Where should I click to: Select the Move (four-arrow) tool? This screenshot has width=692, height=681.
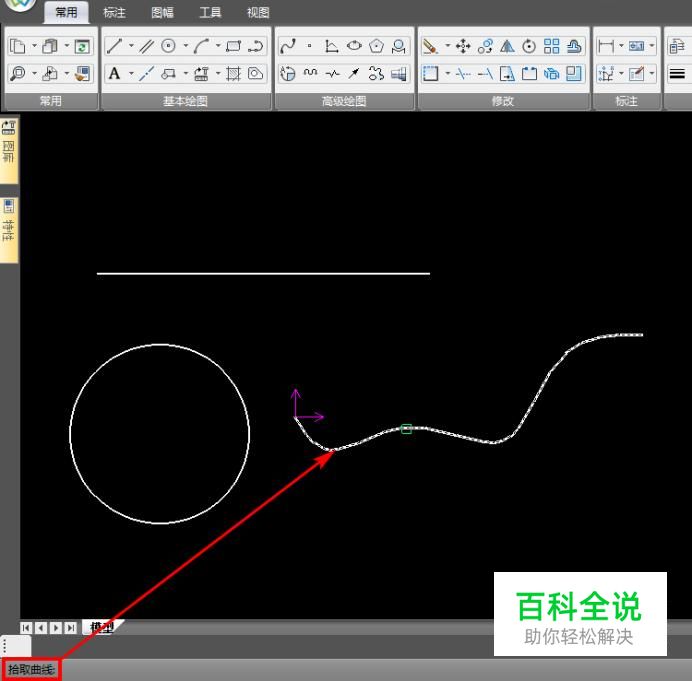point(463,46)
